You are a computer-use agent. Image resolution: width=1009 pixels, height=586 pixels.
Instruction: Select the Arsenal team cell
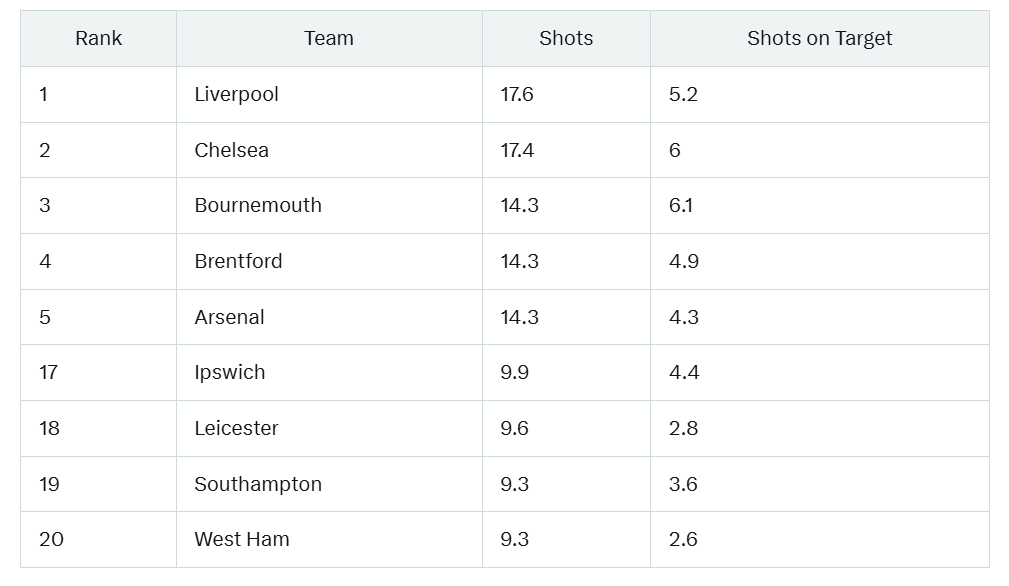(329, 317)
